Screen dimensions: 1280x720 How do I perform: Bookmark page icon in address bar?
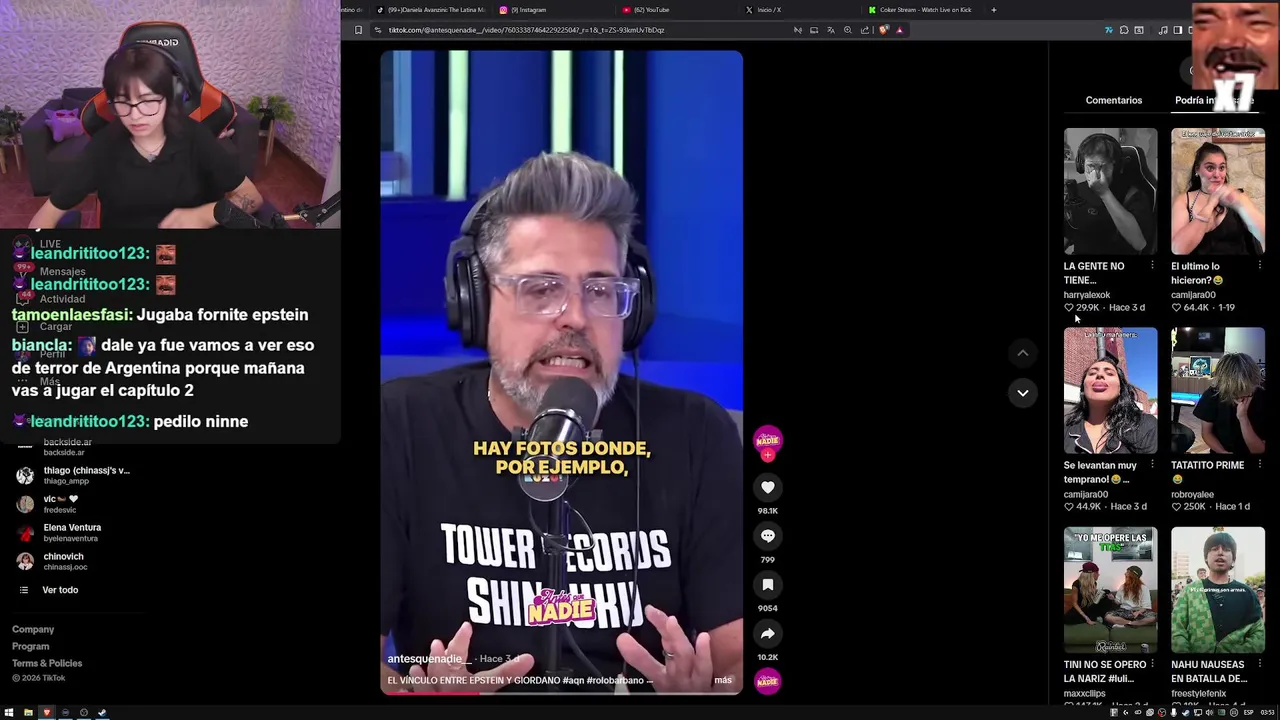click(358, 30)
